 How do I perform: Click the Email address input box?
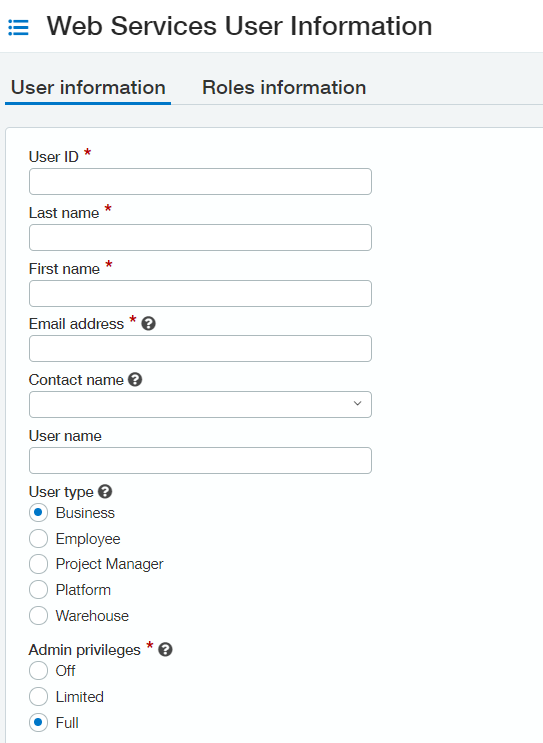pyautogui.click(x=200, y=349)
